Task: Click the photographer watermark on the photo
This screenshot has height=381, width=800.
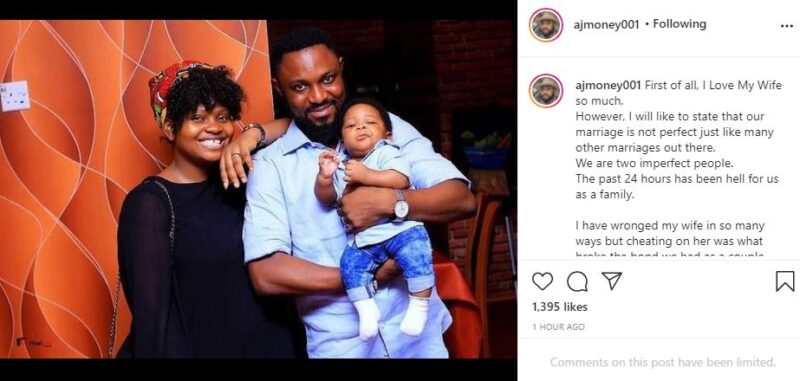Action: coord(32,342)
